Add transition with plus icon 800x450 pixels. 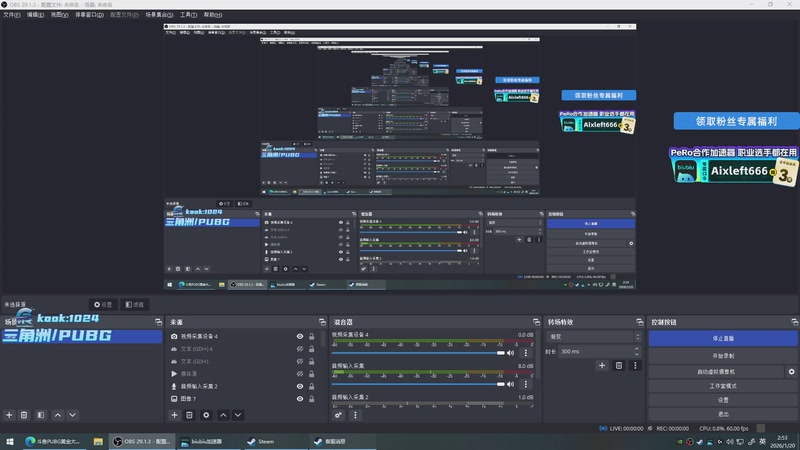click(602, 365)
